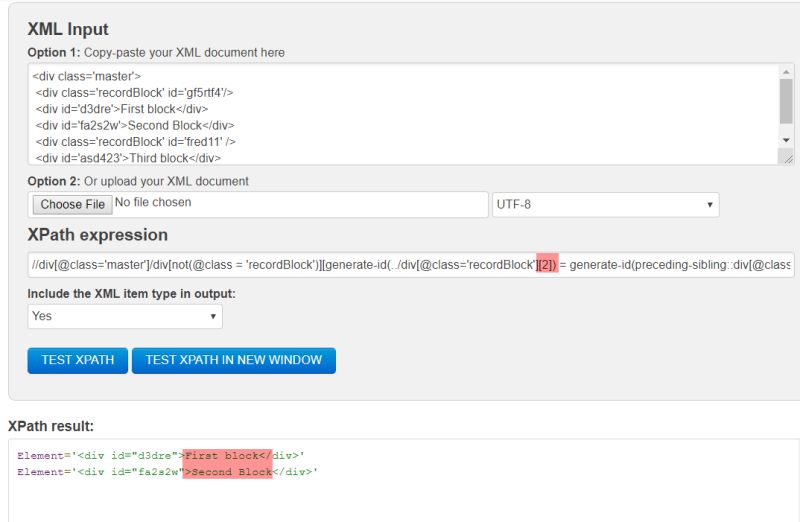Open the Choose File dialog
This screenshot has width=800, height=522.
[72, 205]
